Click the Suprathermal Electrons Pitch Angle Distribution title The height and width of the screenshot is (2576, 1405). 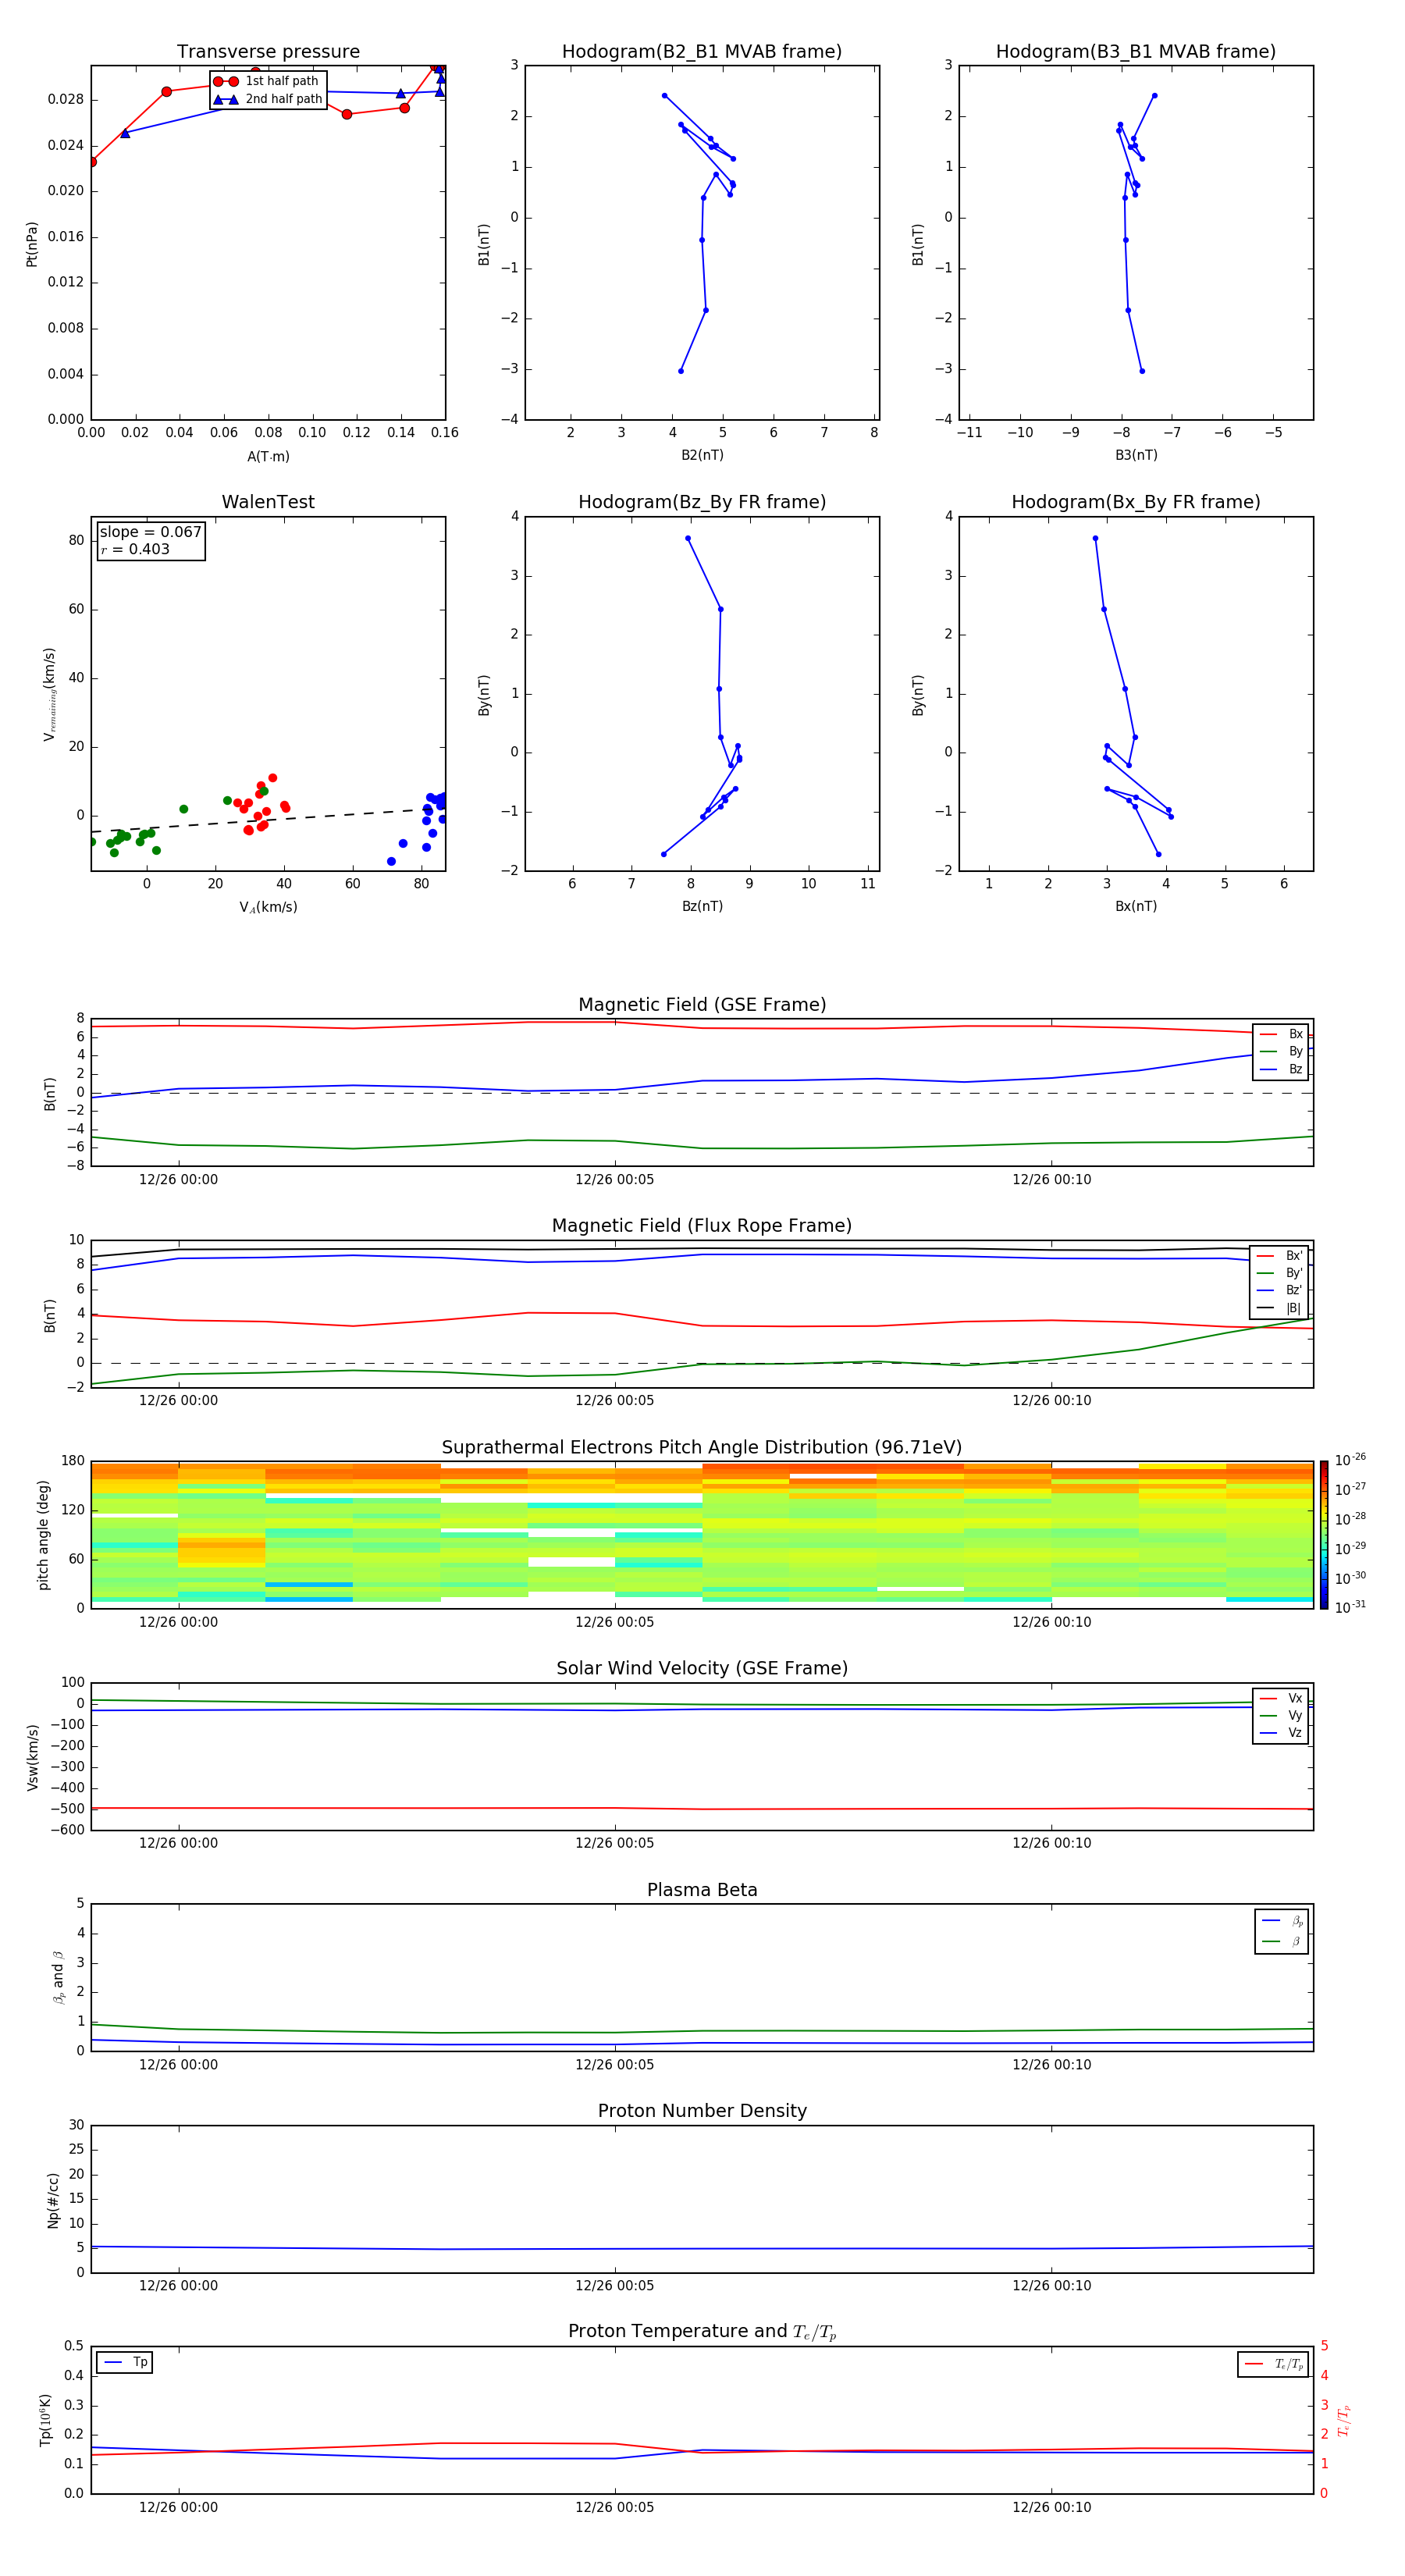click(x=702, y=1448)
